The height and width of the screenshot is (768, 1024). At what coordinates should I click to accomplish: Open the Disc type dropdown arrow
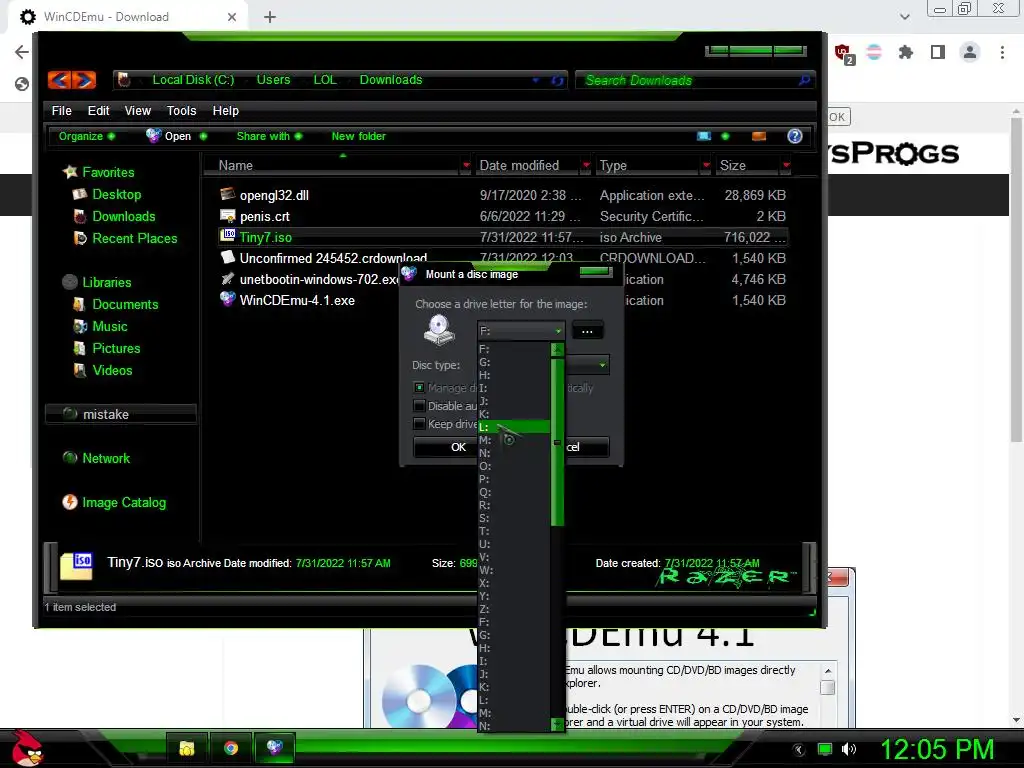pos(602,365)
